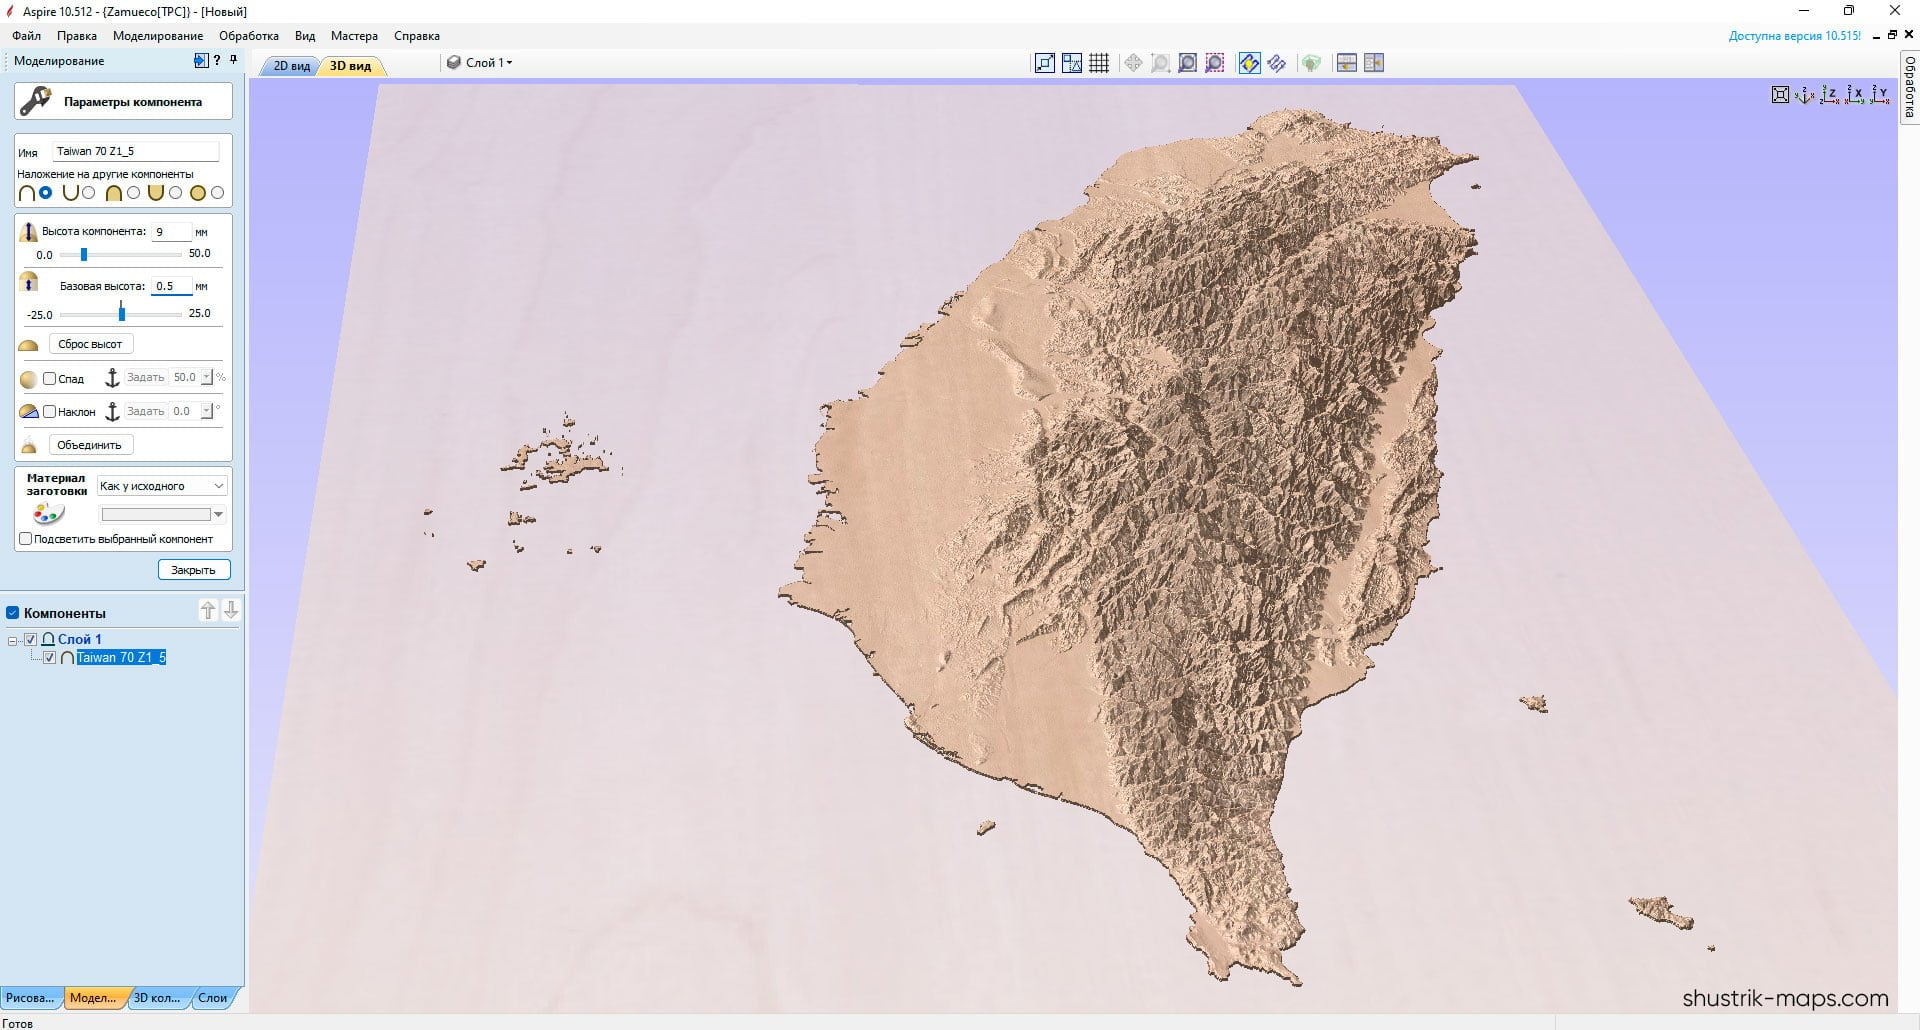This screenshot has height=1030, width=1920.
Task: Switch to the Рисова... bottom tab
Action: [30, 997]
